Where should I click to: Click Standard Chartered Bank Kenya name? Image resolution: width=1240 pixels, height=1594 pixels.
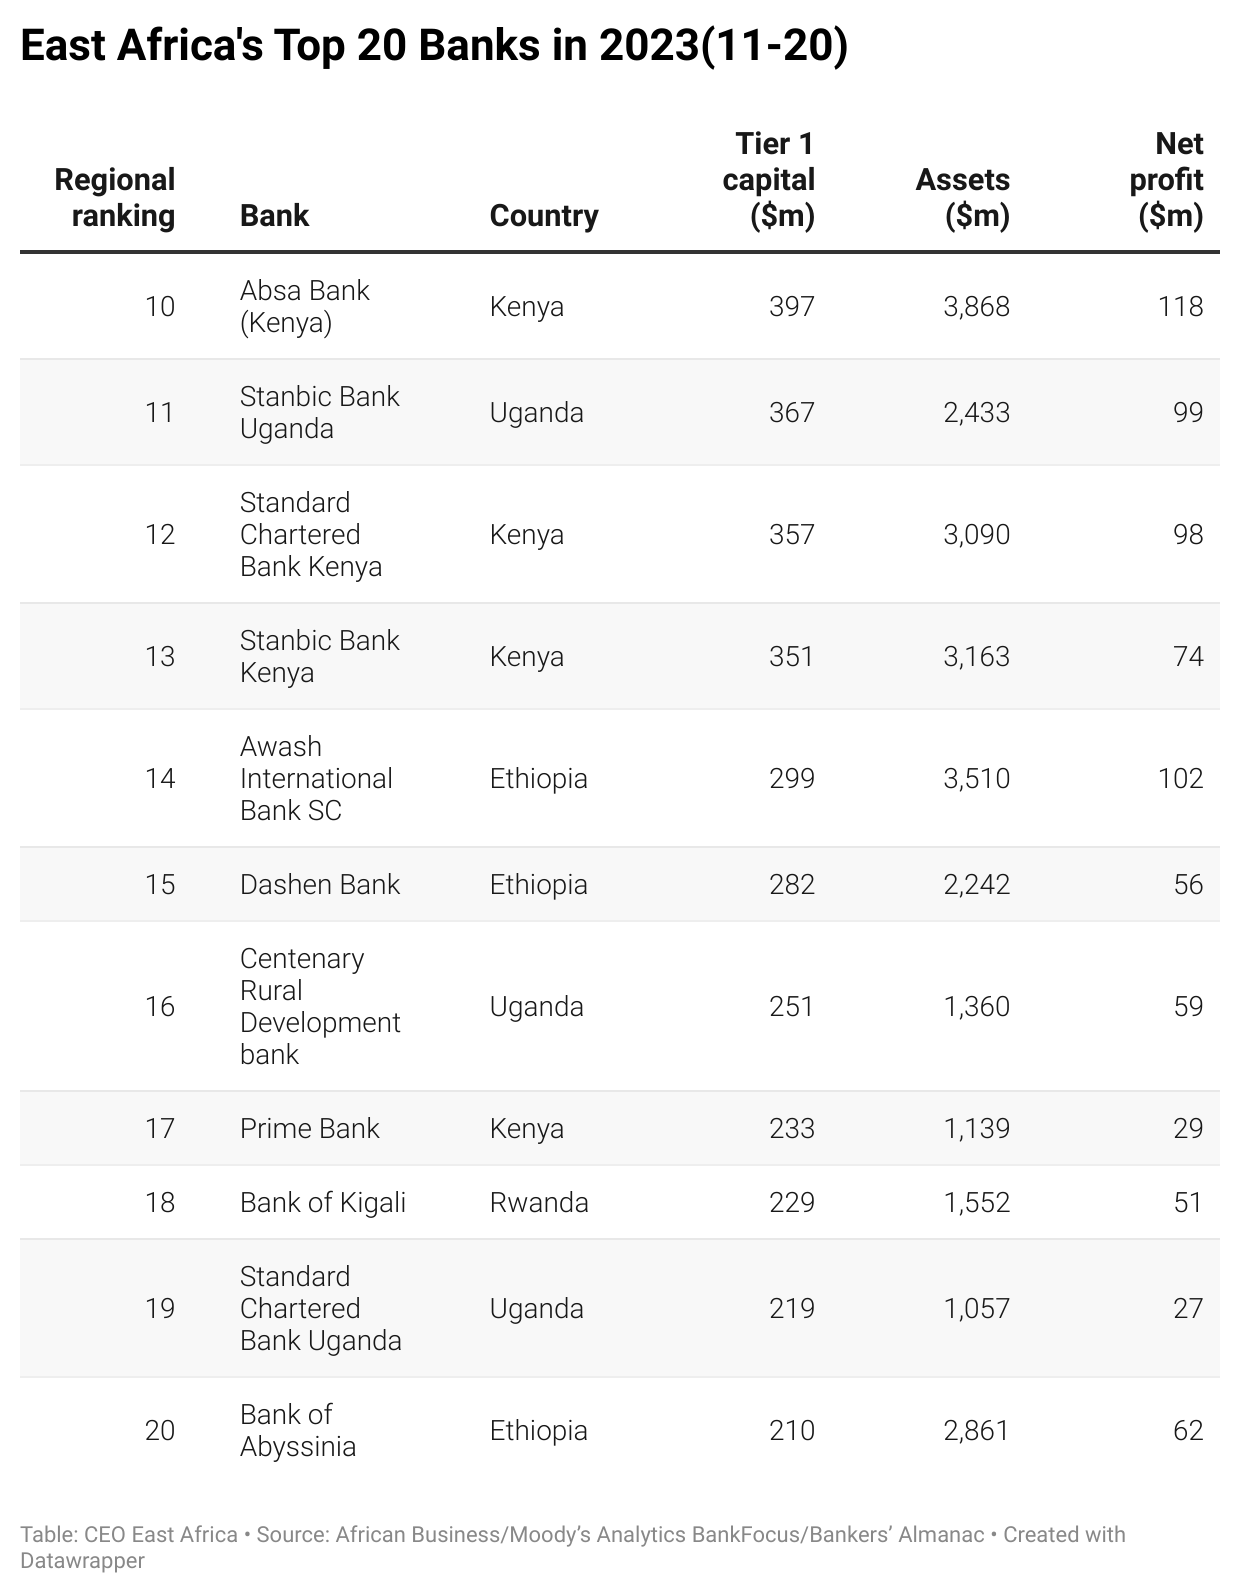(x=310, y=534)
